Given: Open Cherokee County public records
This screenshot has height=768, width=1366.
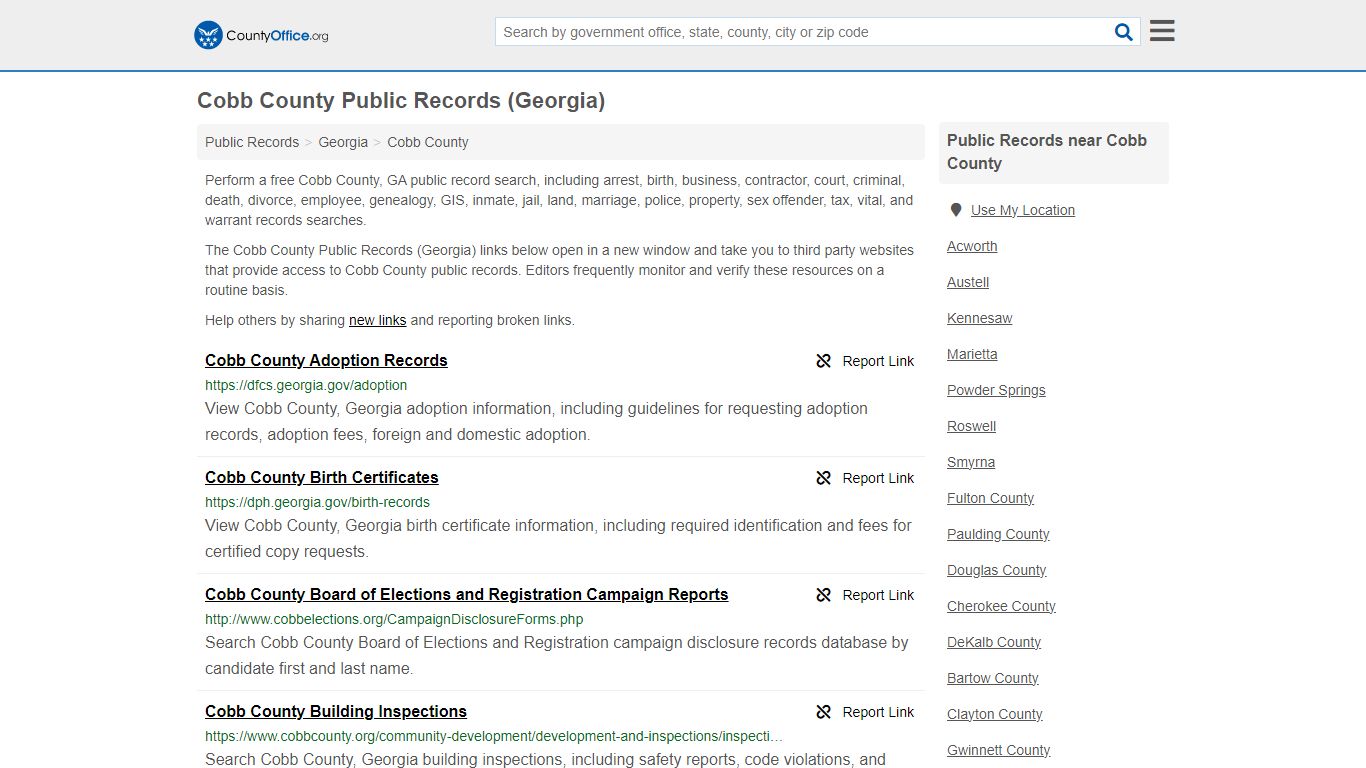Looking at the screenshot, I should [1001, 606].
